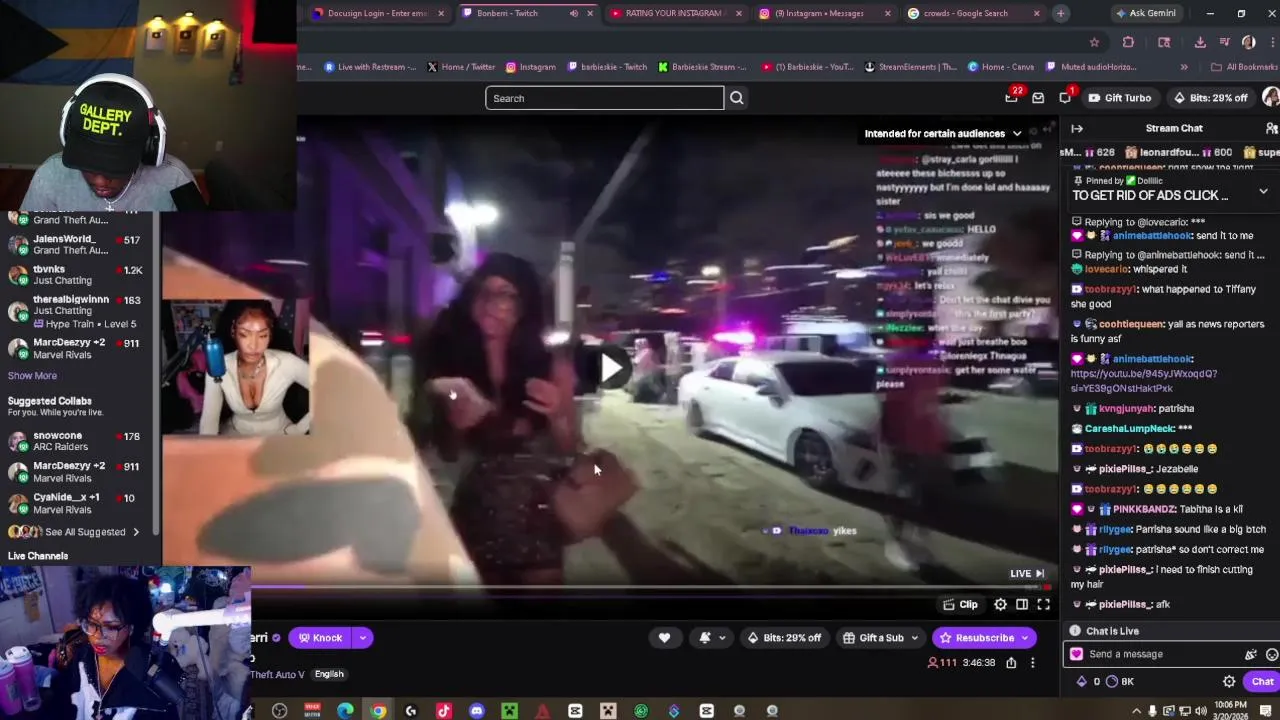Screen dimensions: 1280x720
Task: Open the Bits 29% off button below the video
Action: tap(784, 638)
